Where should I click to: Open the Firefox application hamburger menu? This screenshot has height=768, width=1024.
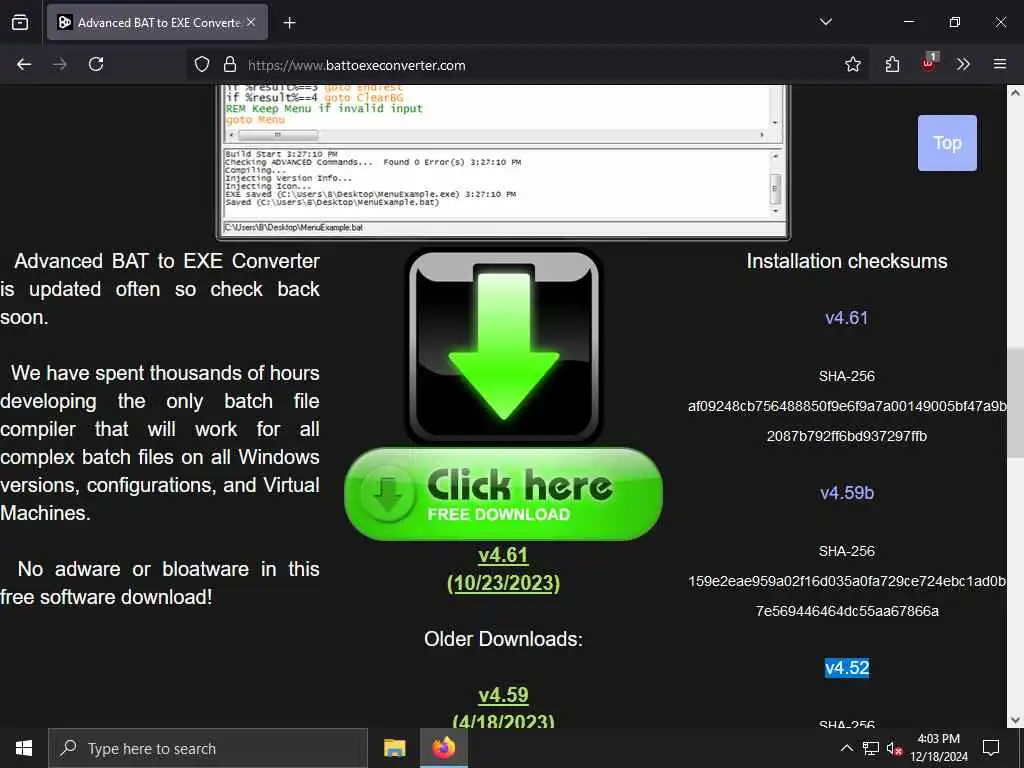[1000, 64]
